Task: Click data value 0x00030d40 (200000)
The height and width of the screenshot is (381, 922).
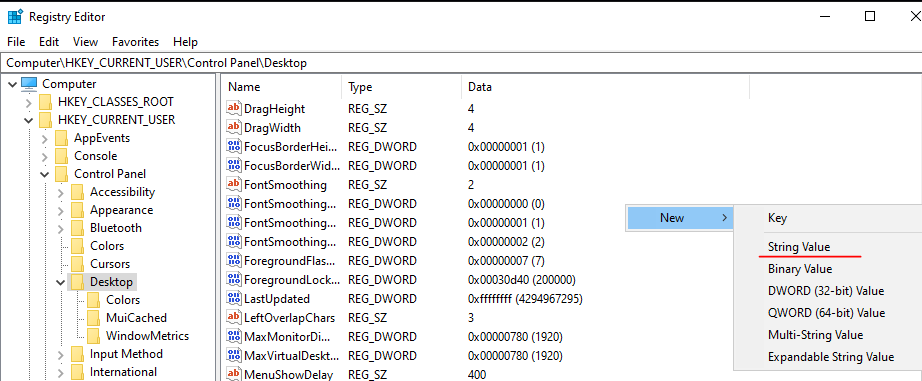Action: [522, 280]
